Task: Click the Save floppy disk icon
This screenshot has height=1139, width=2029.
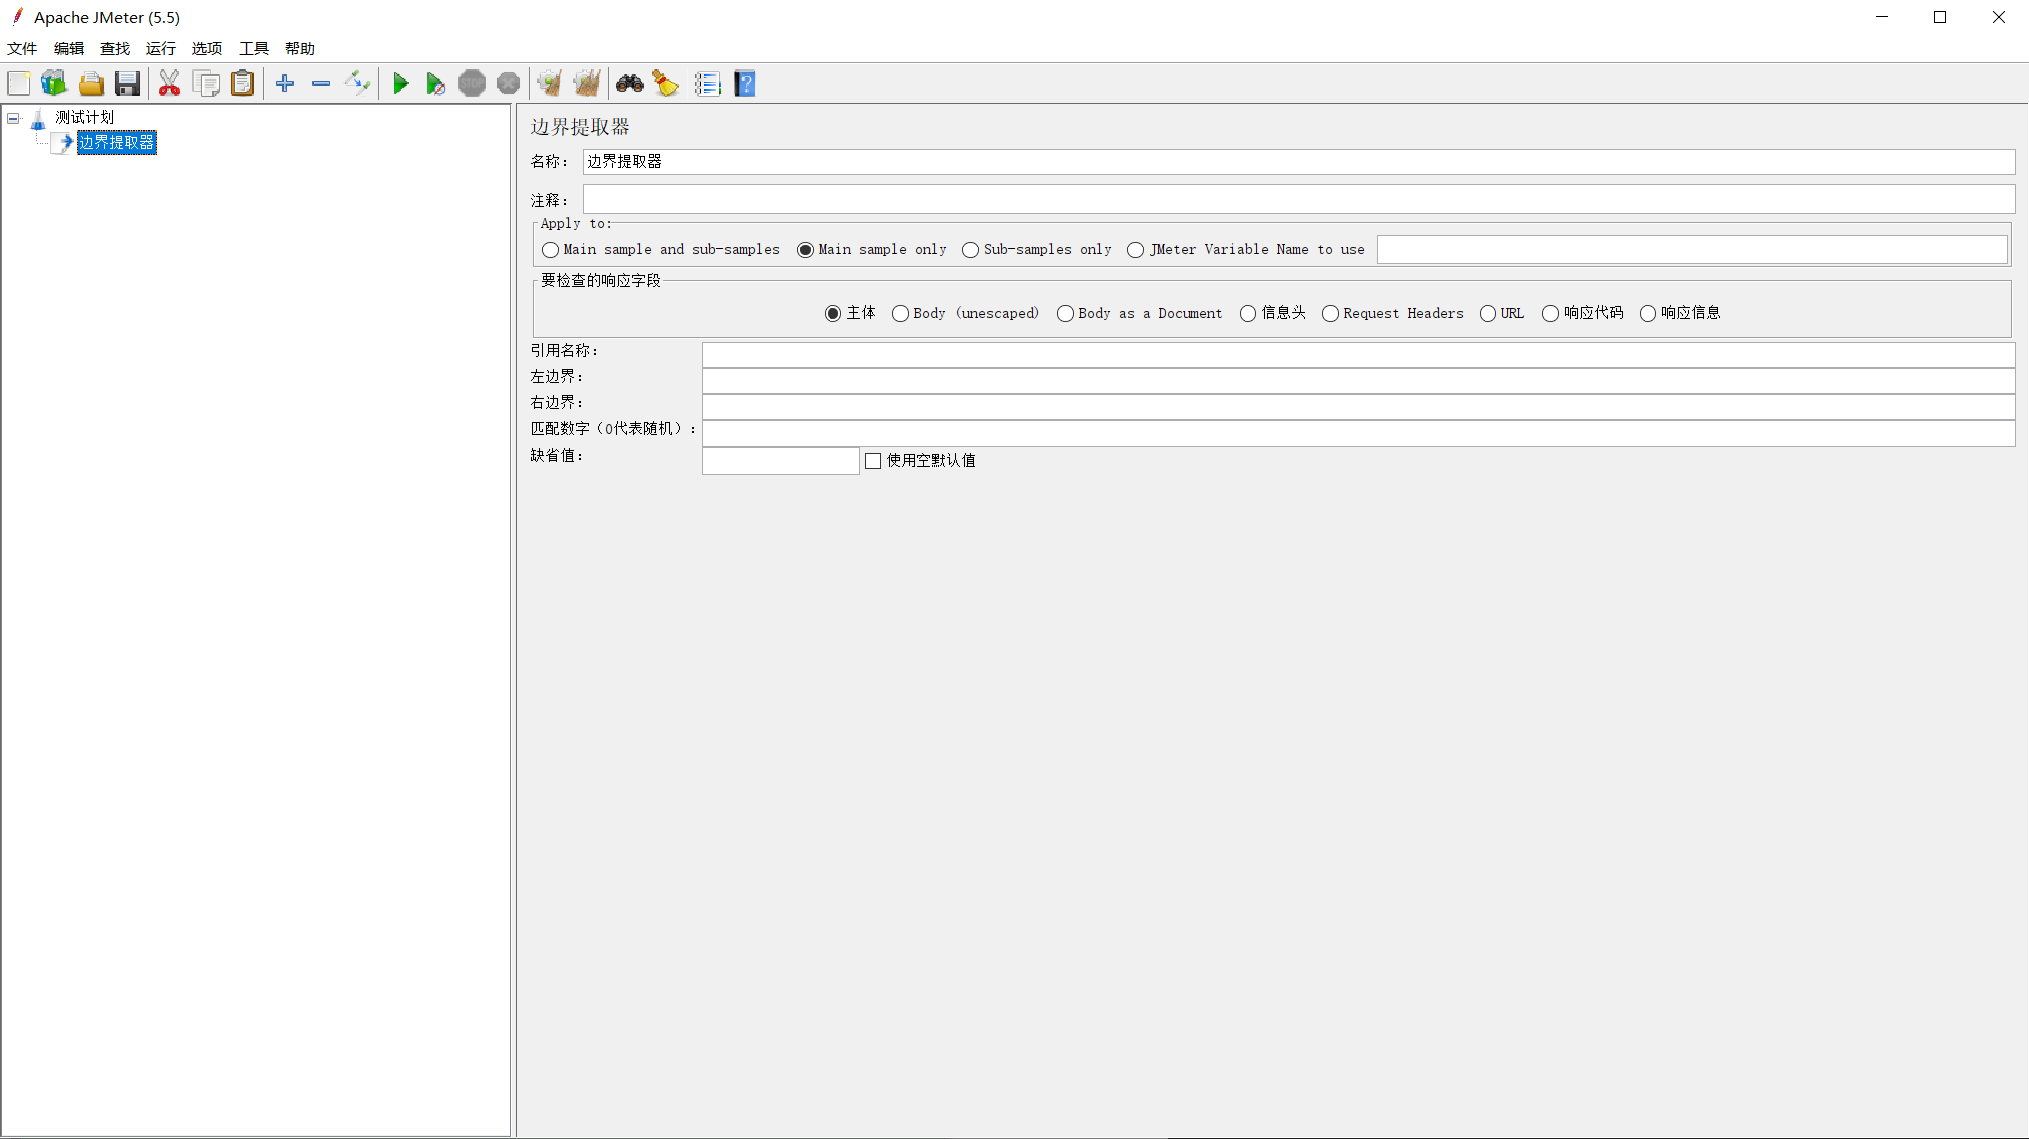Action: [127, 84]
